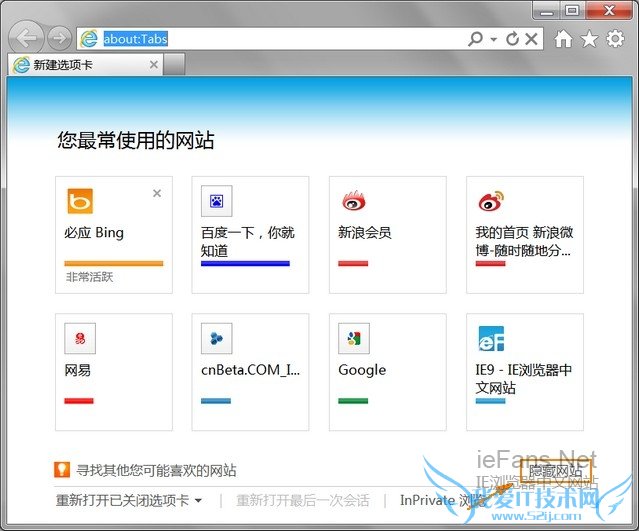Click the orange lightbulb suggestion icon

point(62,469)
